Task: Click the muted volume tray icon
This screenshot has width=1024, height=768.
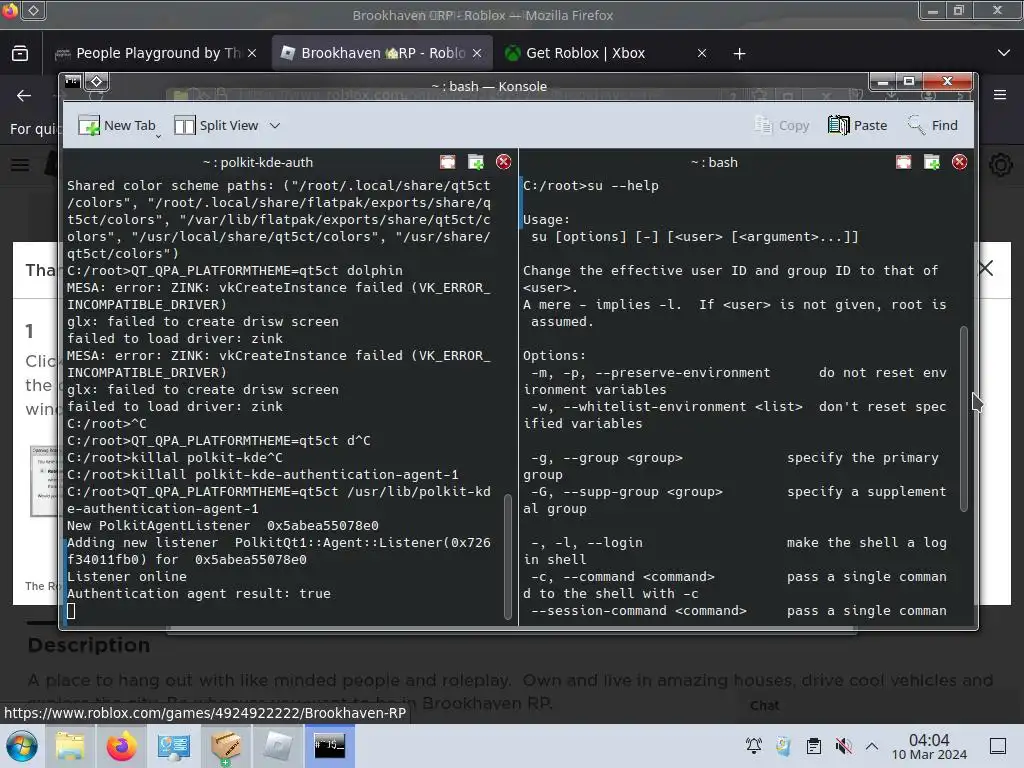Action: pyautogui.click(x=843, y=746)
